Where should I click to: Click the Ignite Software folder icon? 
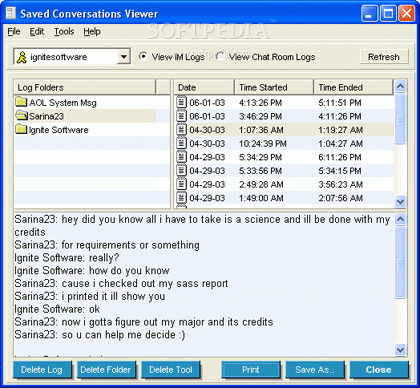21,129
